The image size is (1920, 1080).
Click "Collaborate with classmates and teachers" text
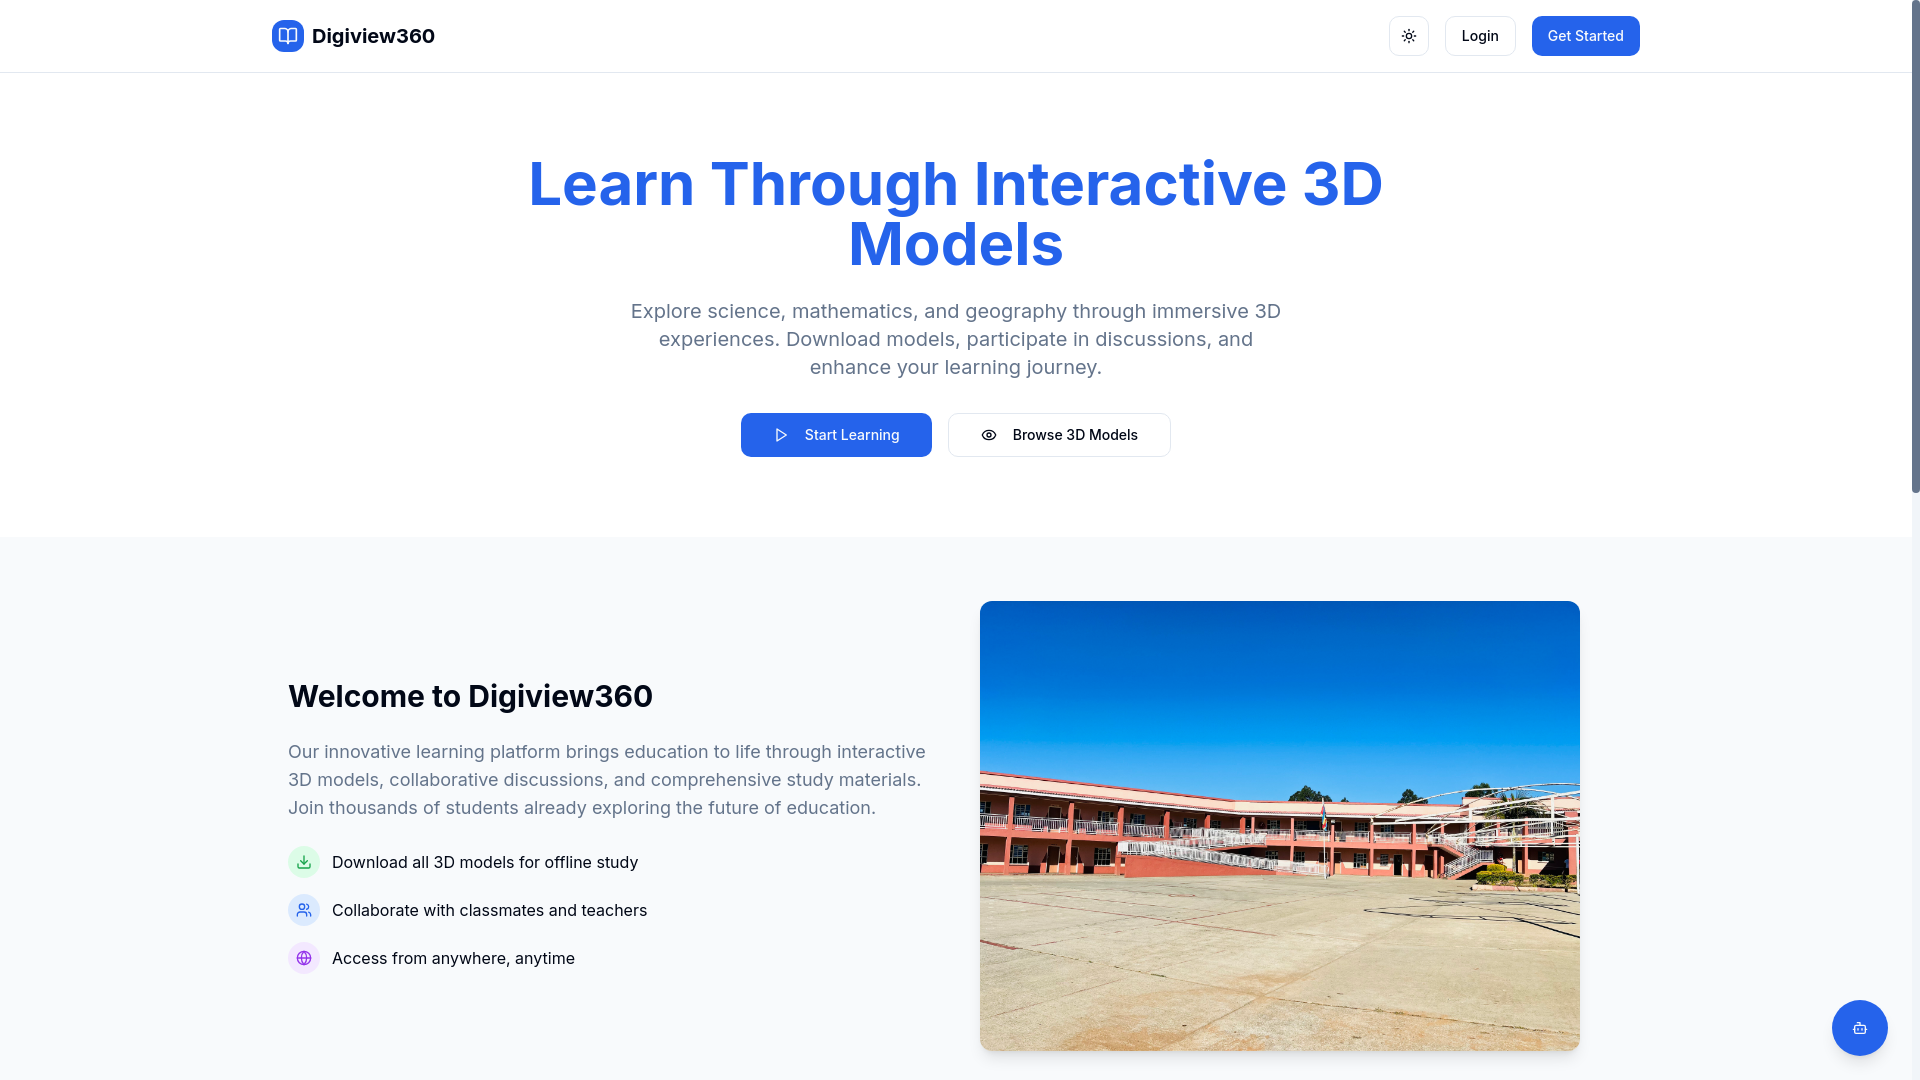(489, 910)
